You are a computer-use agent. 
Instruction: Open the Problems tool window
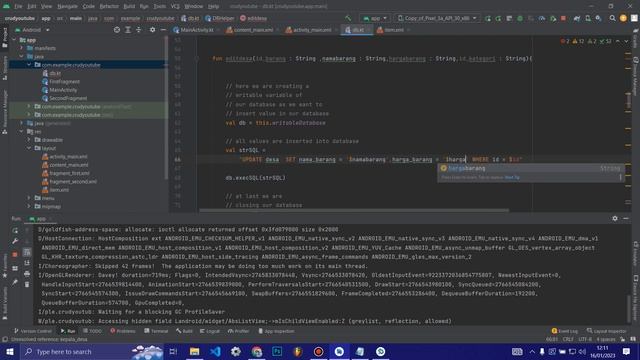point(123,331)
